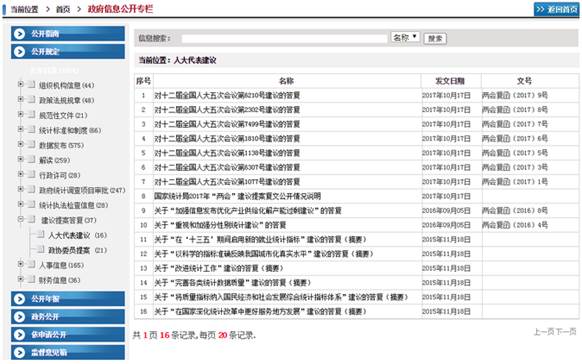The height and width of the screenshot is (364, 582).
Task: Open 对十二届全国人大五次会议第6210号建议的答复
Action: tap(227, 95)
